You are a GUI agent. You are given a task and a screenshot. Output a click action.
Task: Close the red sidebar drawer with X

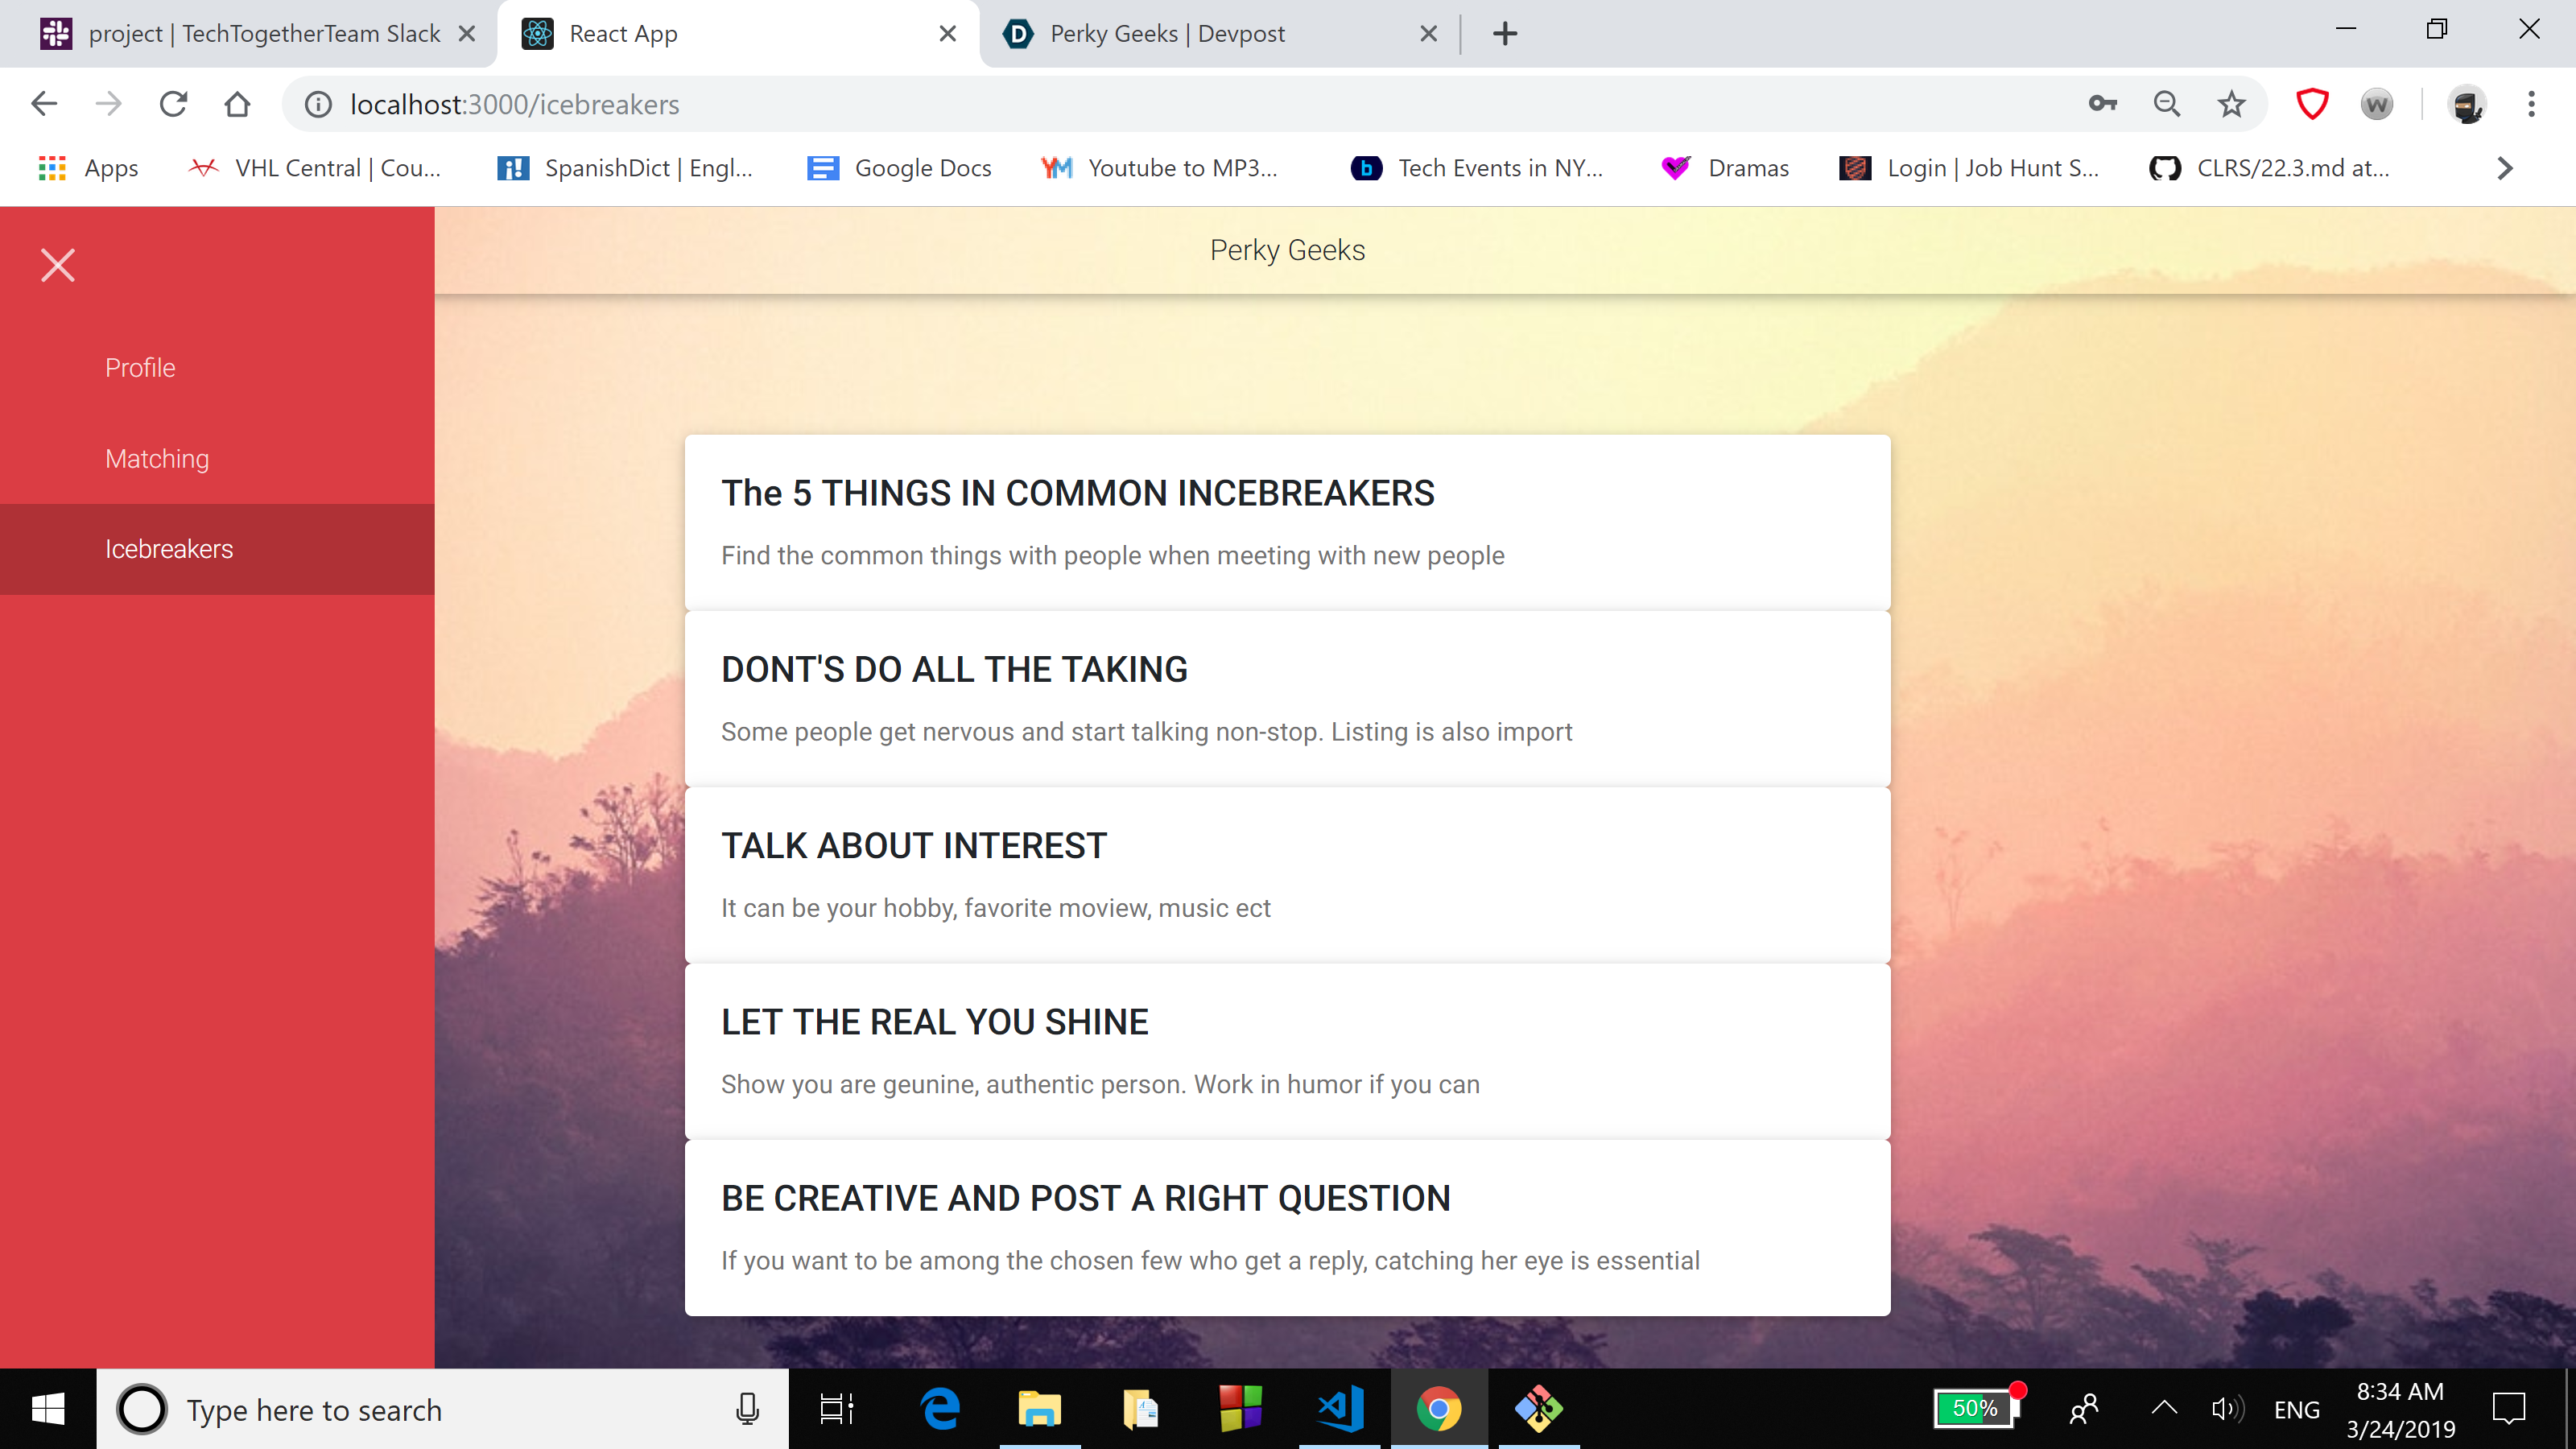point(58,265)
